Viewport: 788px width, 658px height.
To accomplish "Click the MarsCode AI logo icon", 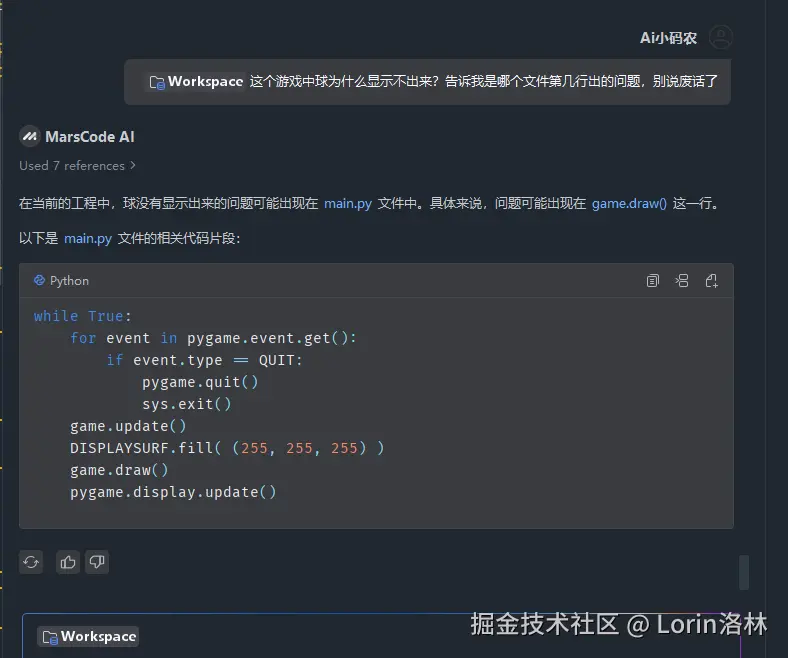I will point(30,136).
